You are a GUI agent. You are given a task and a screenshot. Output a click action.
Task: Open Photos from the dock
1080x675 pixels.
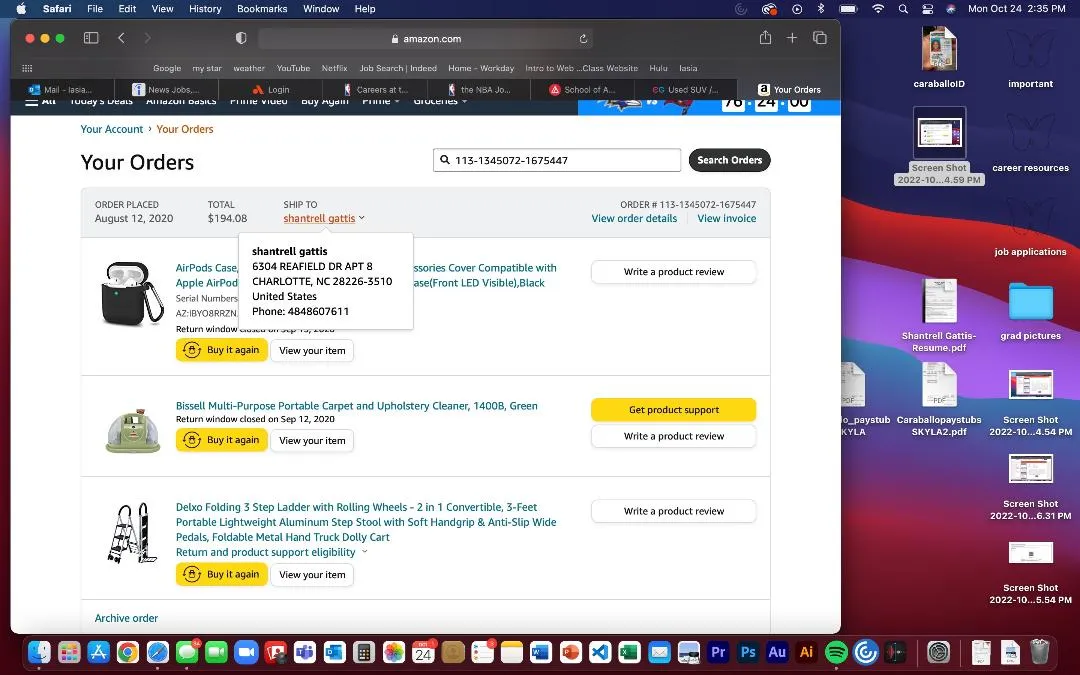click(x=394, y=652)
